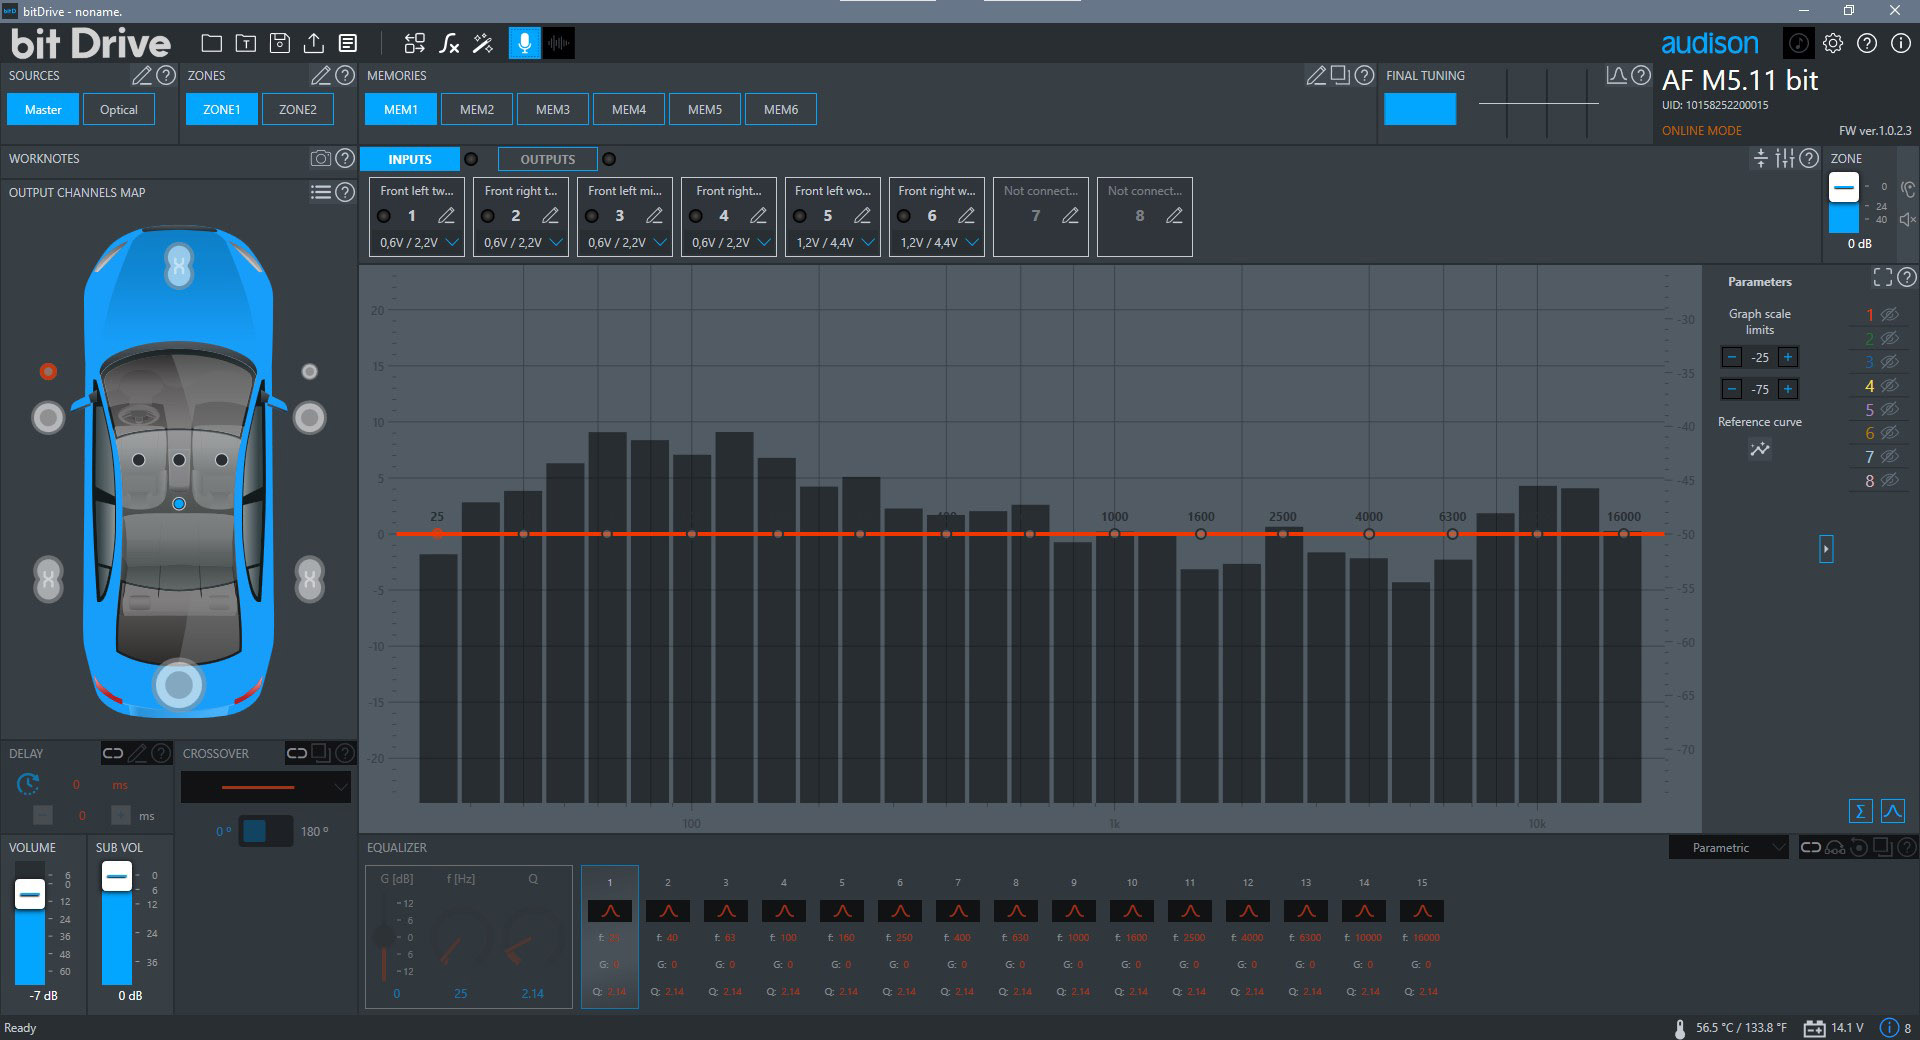
Task: Edit sources with the pencil icon
Action: [x=142, y=75]
